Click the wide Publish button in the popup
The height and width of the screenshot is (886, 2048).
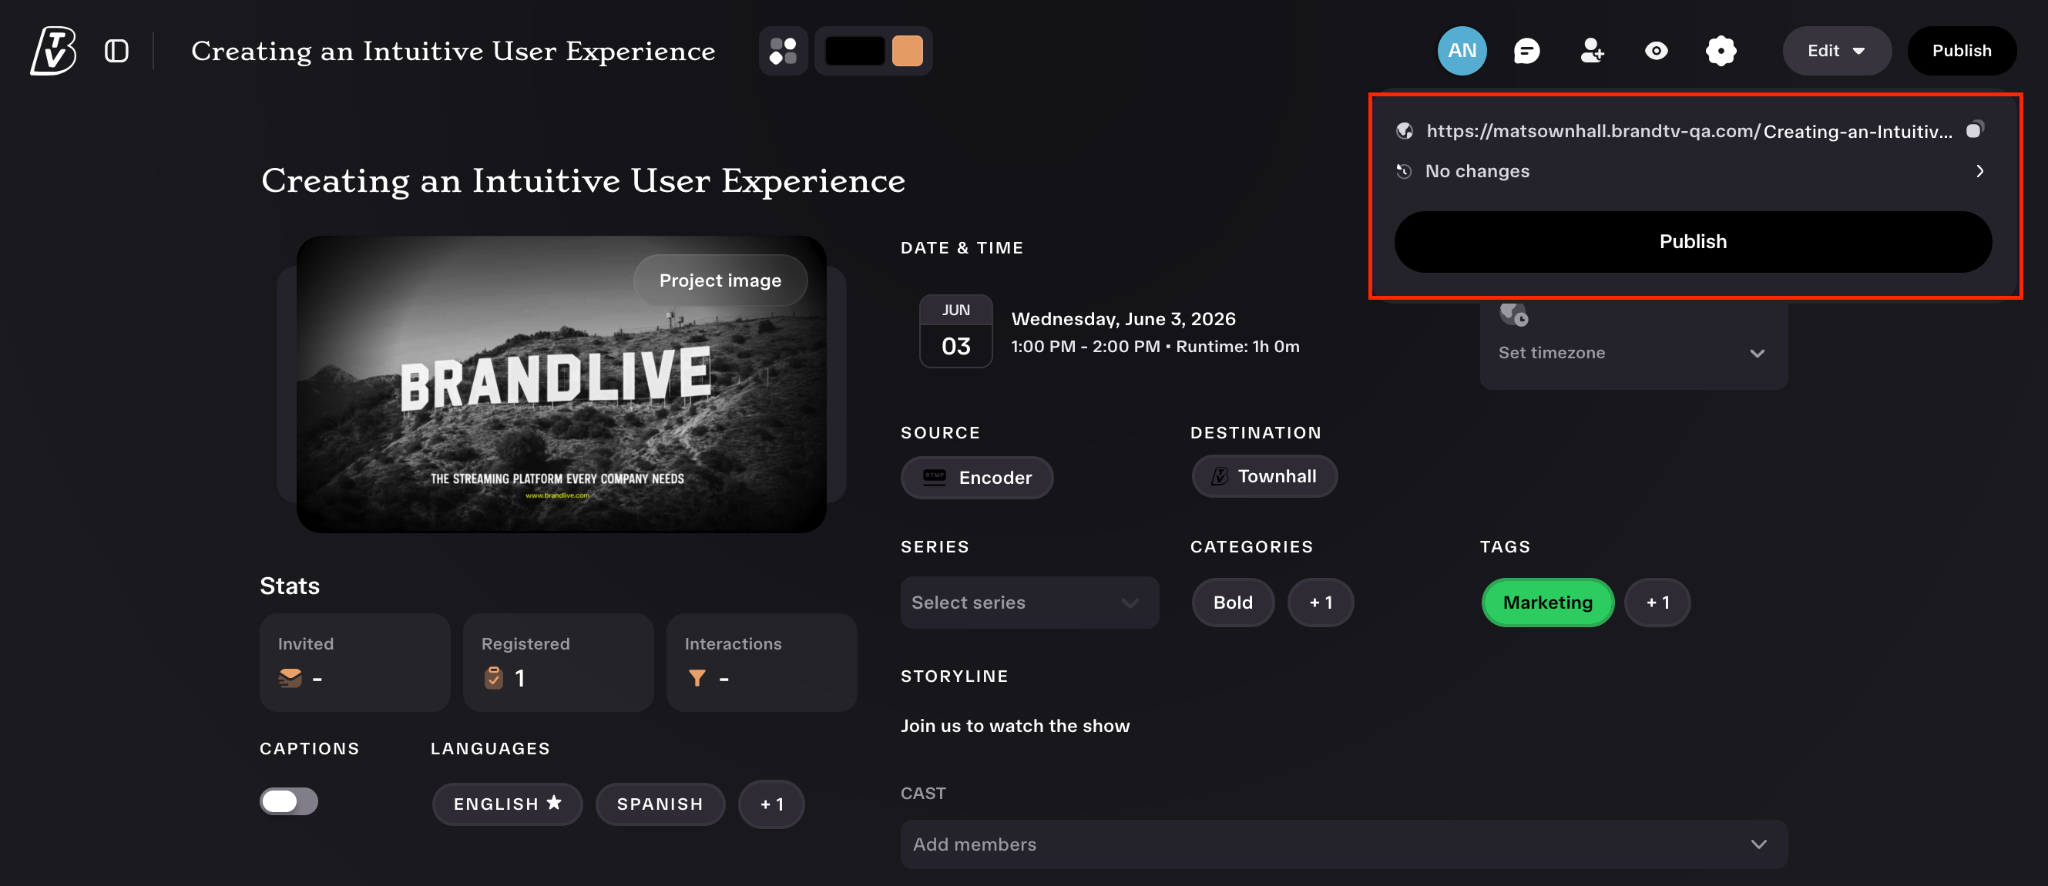[1693, 242]
